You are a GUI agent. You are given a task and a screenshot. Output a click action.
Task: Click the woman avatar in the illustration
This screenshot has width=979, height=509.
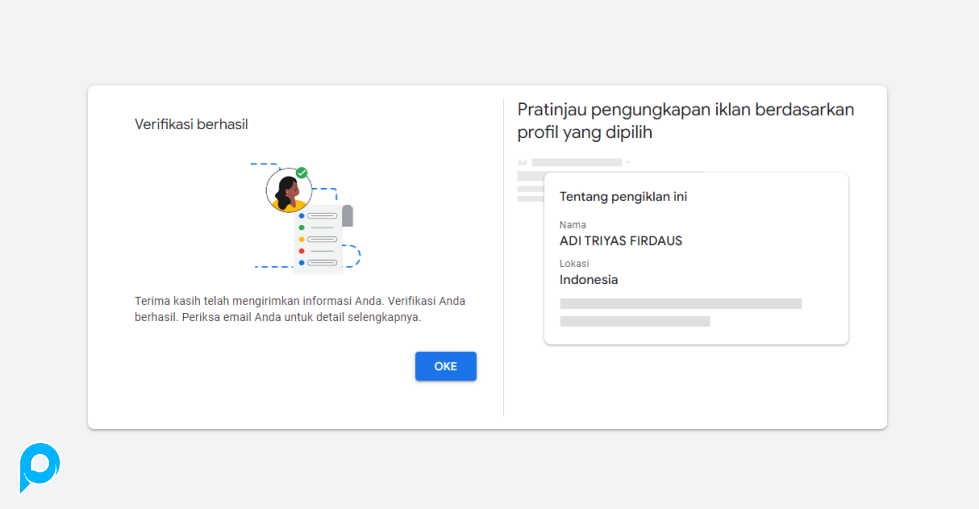(287, 191)
